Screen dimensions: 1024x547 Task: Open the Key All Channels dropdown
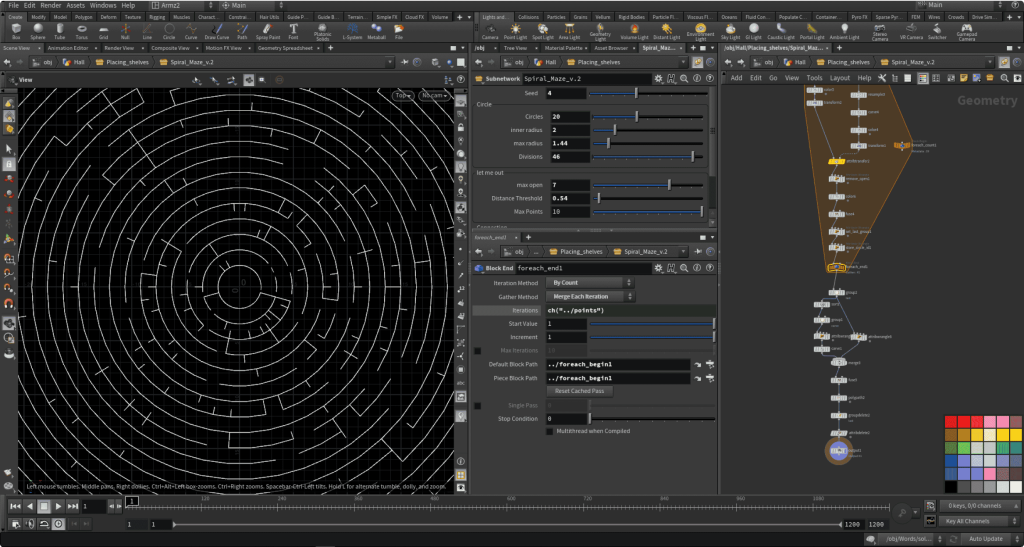pyautogui.click(x=980, y=521)
